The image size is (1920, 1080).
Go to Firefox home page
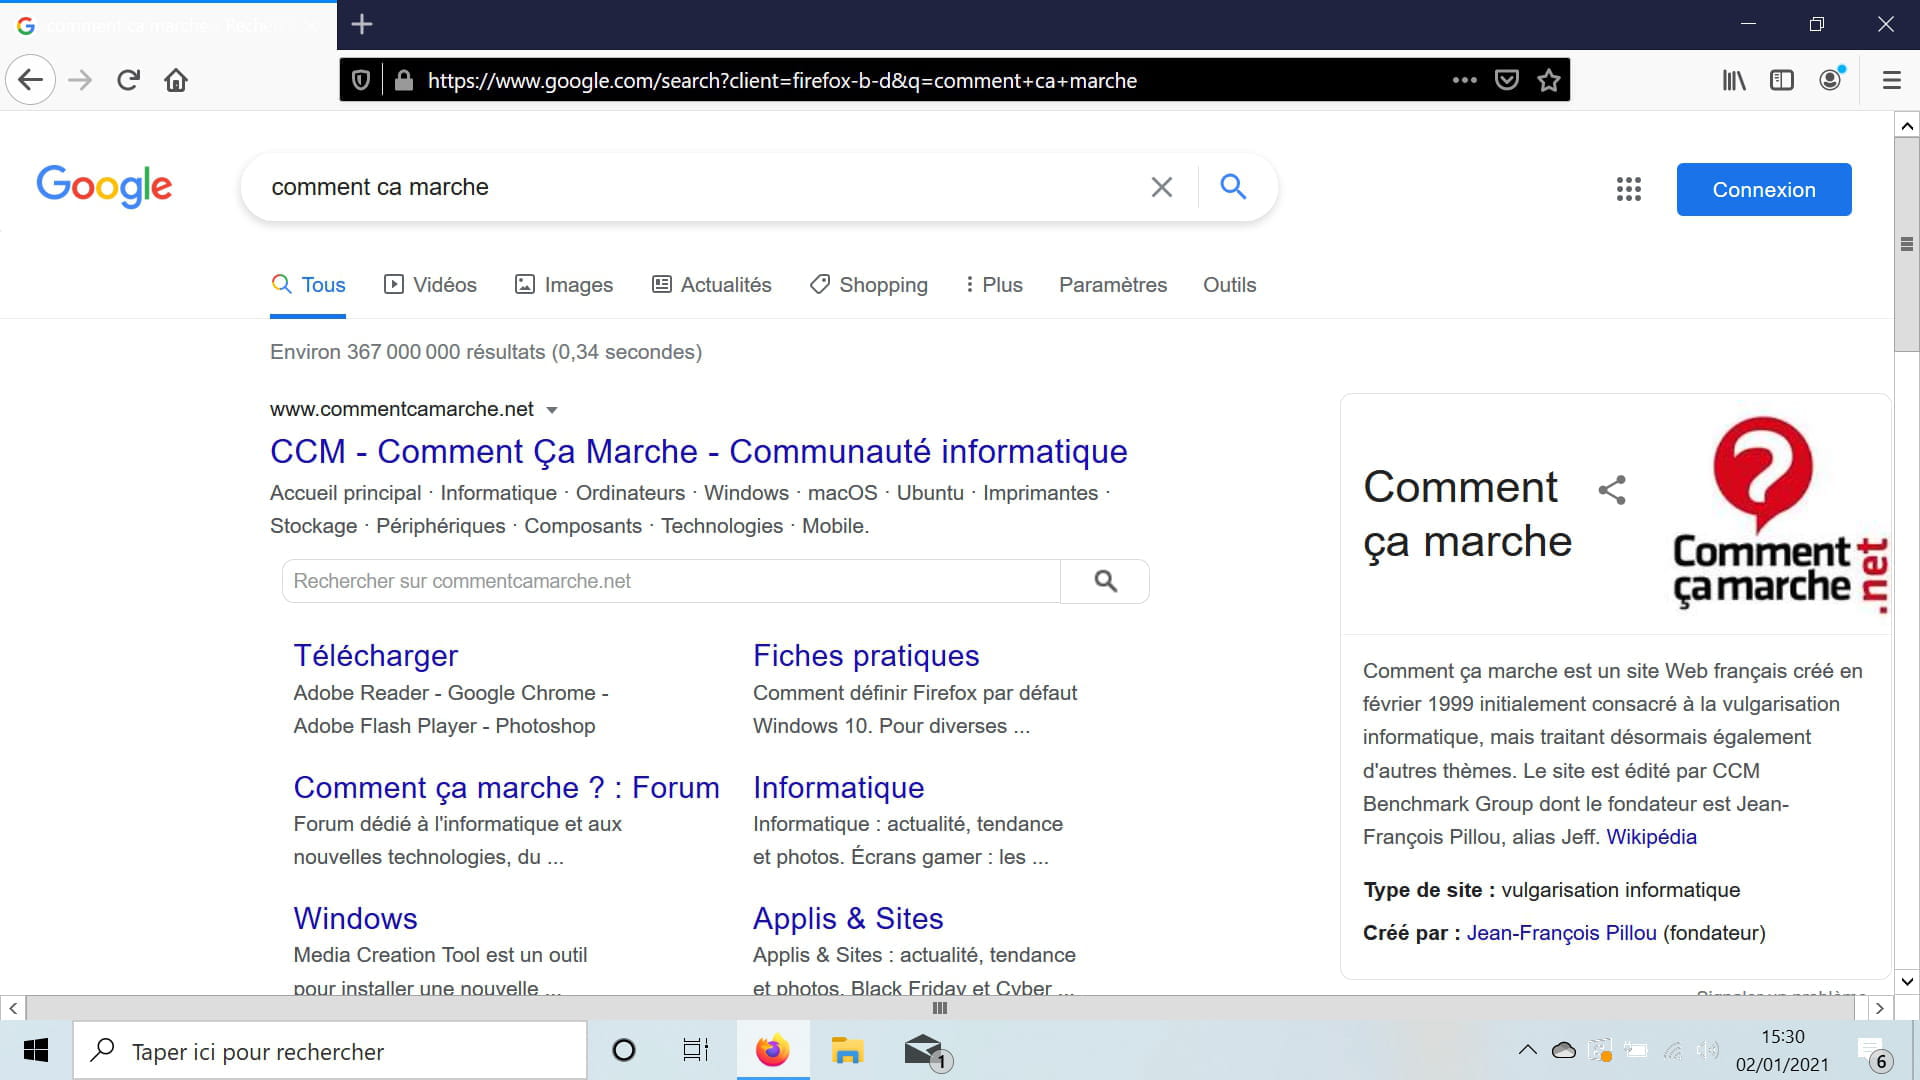point(176,80)
